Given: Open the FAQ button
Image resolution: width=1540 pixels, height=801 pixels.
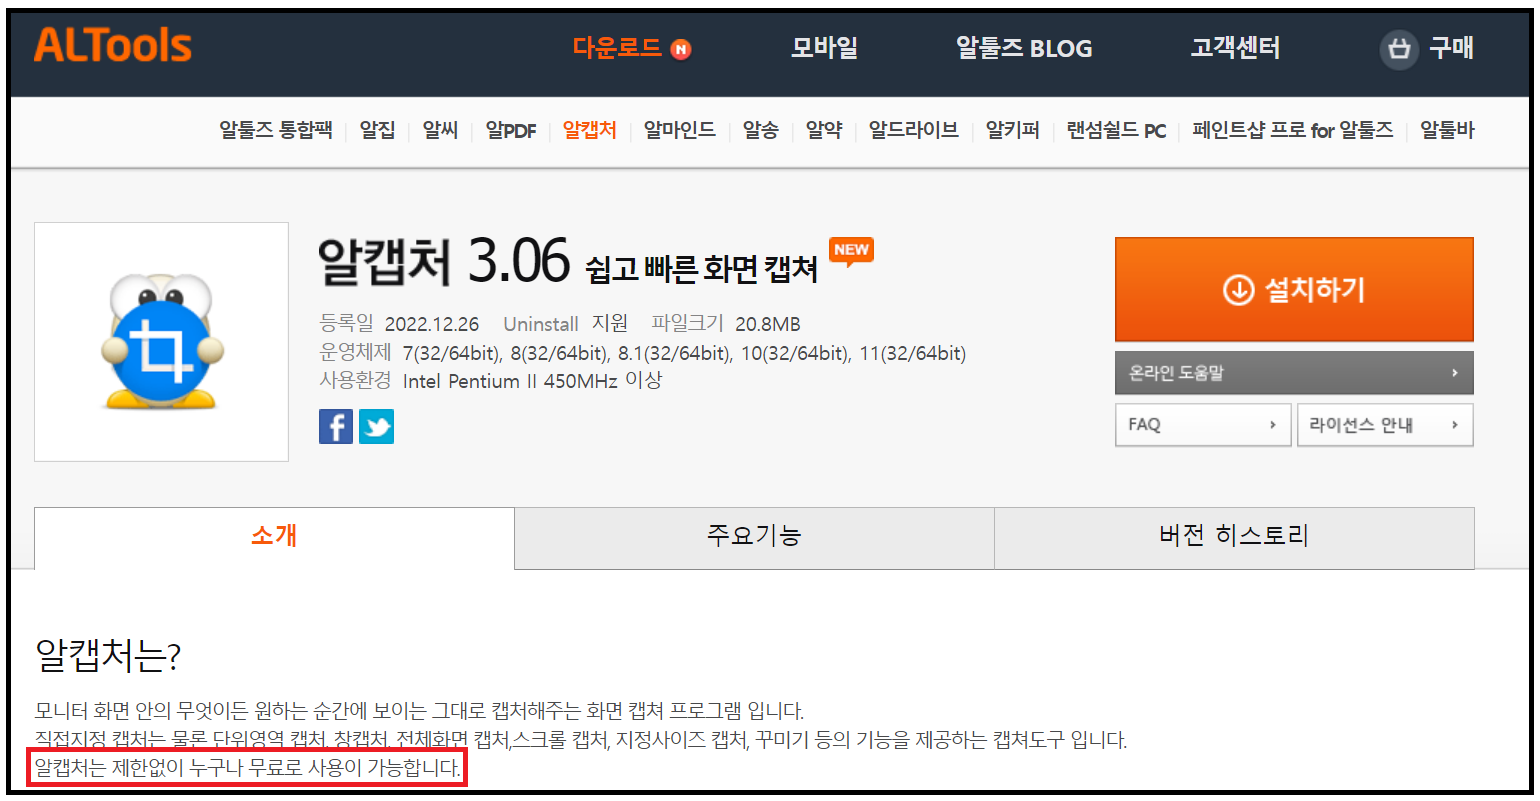Looking at the screenshot, I should (1203, 425).
